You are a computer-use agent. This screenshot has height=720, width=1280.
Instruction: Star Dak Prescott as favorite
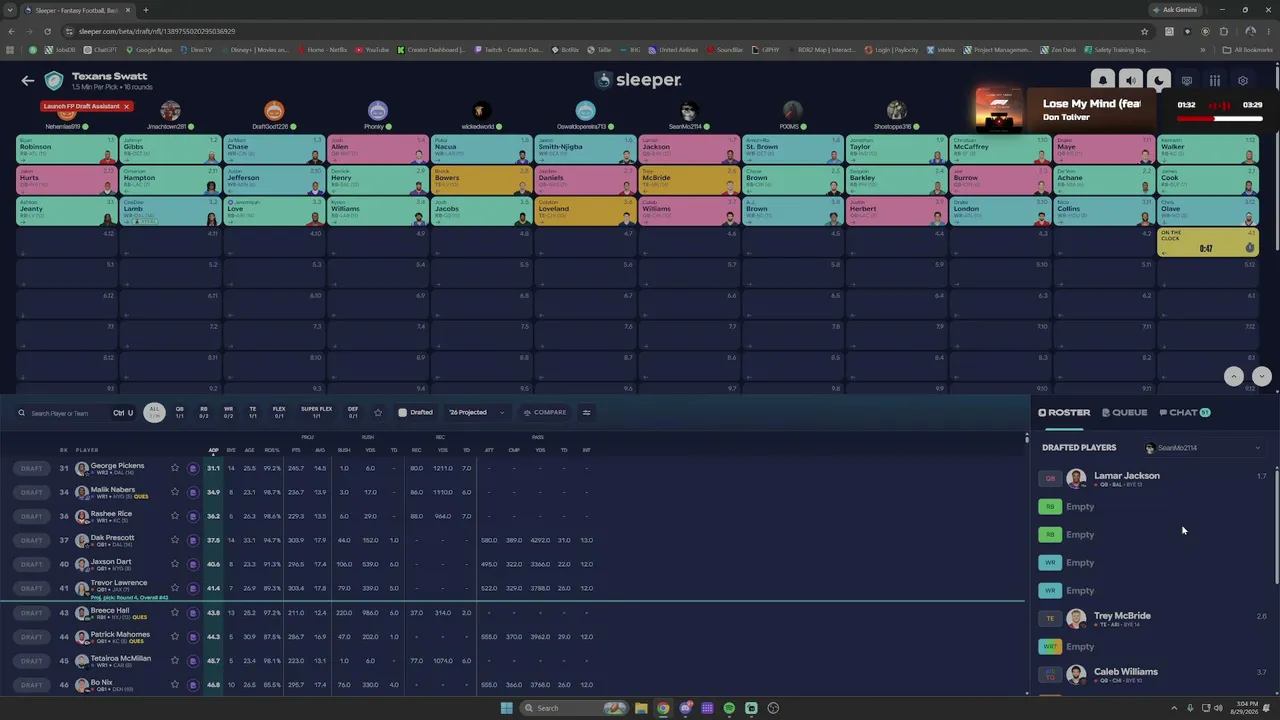click(x=175, y=540)
